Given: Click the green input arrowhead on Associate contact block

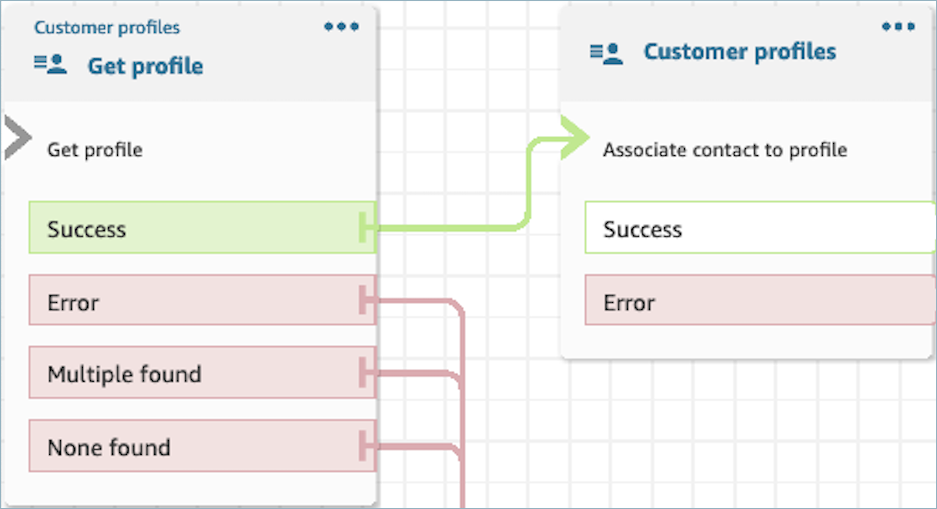Looking at the screenshot, I should coord(574,138).
